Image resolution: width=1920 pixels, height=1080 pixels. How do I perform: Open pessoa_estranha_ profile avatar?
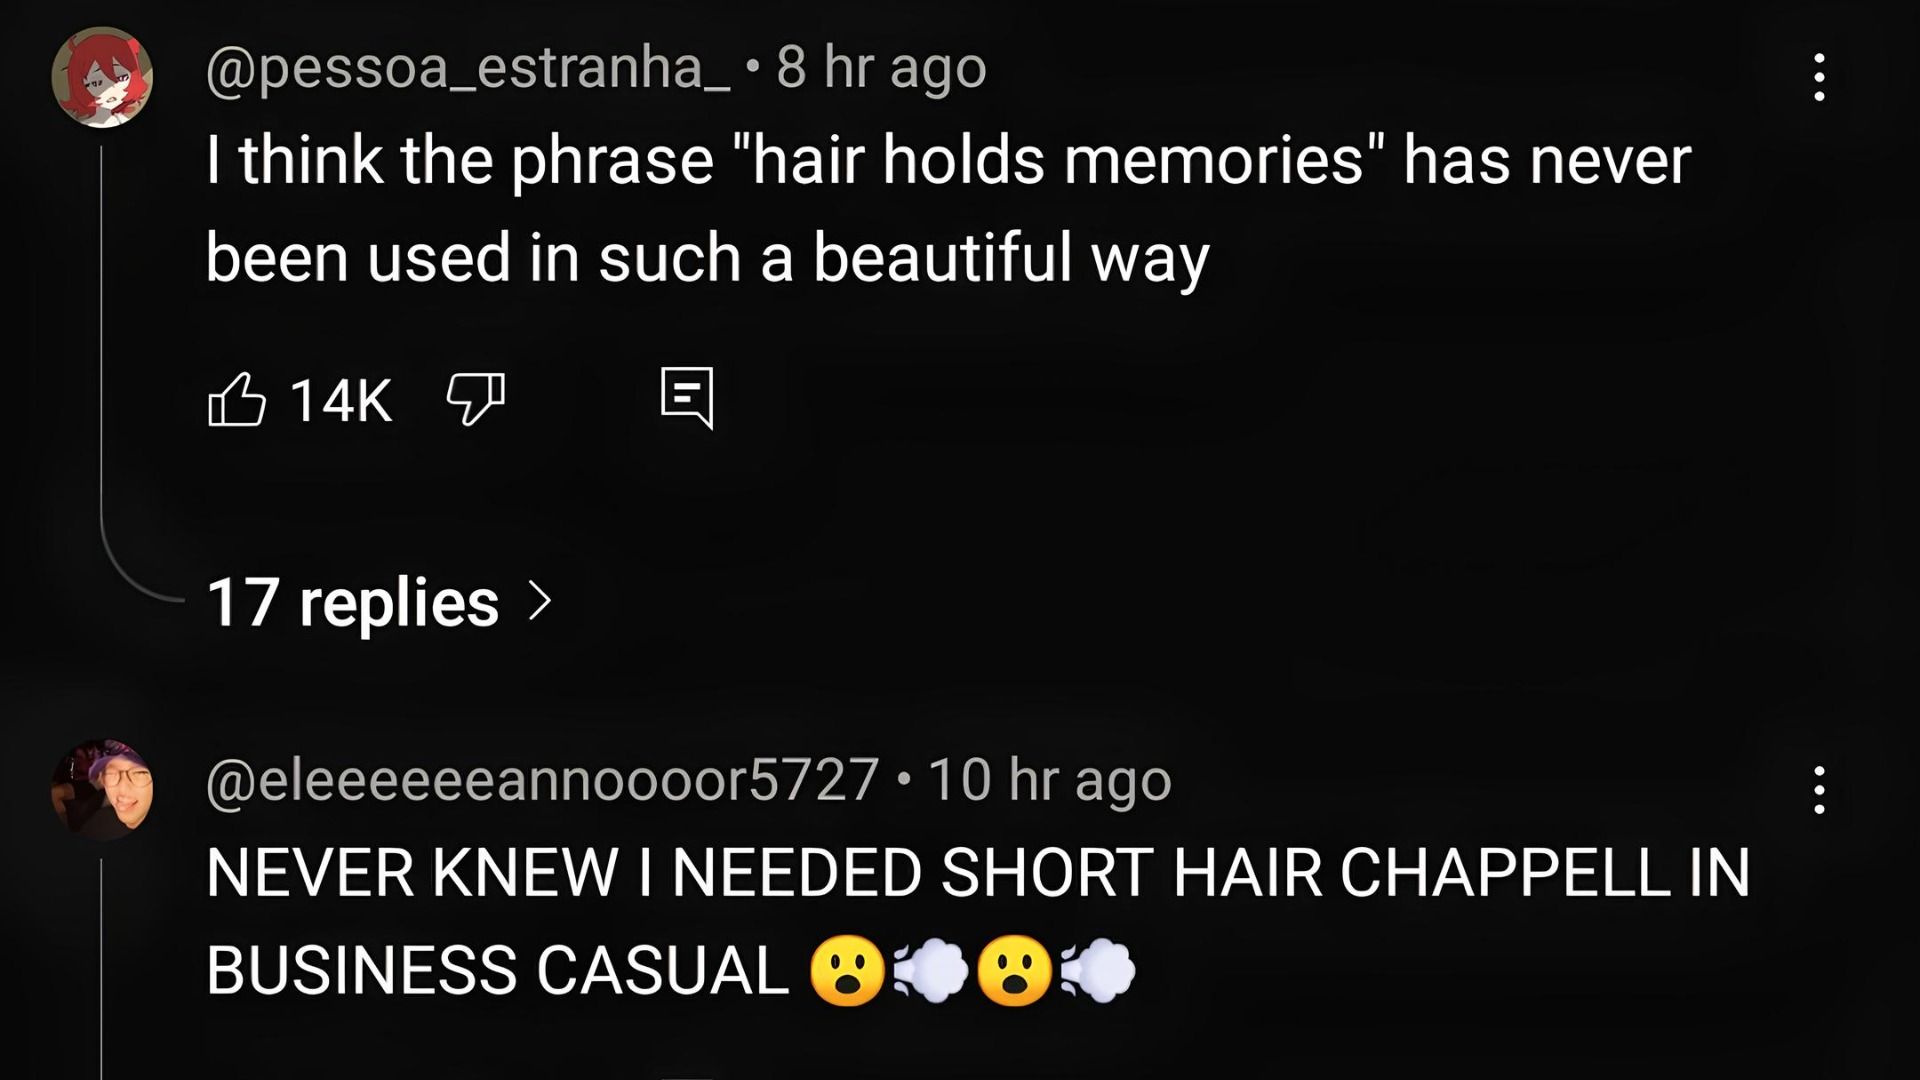point(102,78)
